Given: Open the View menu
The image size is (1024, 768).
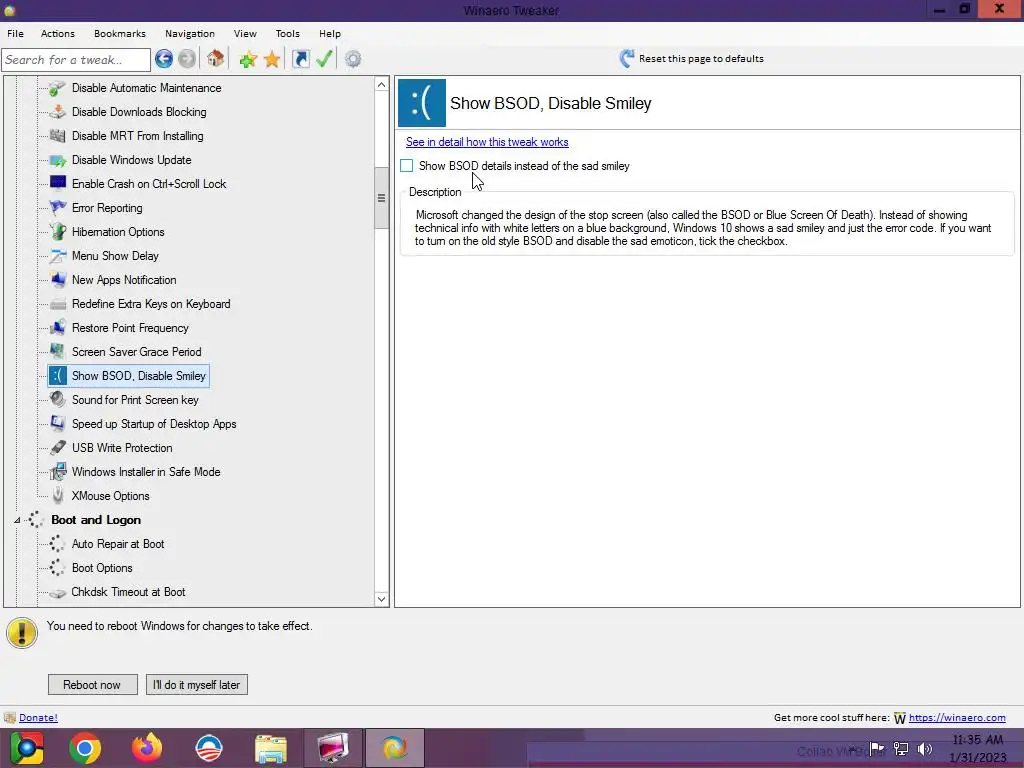Looking at the screenshot, I should click(x=245, y=33).
